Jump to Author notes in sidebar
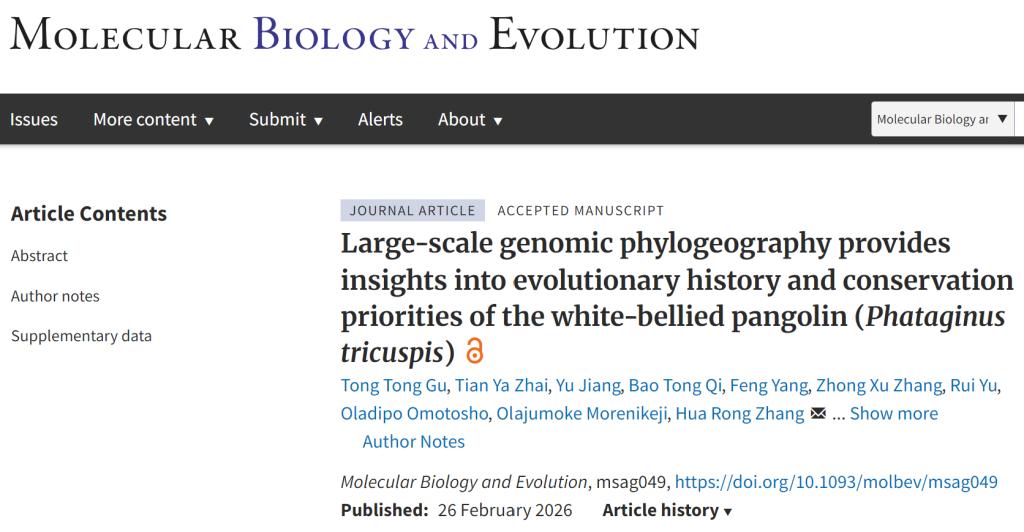This screenshot has height=532, width=1024. 55,296
